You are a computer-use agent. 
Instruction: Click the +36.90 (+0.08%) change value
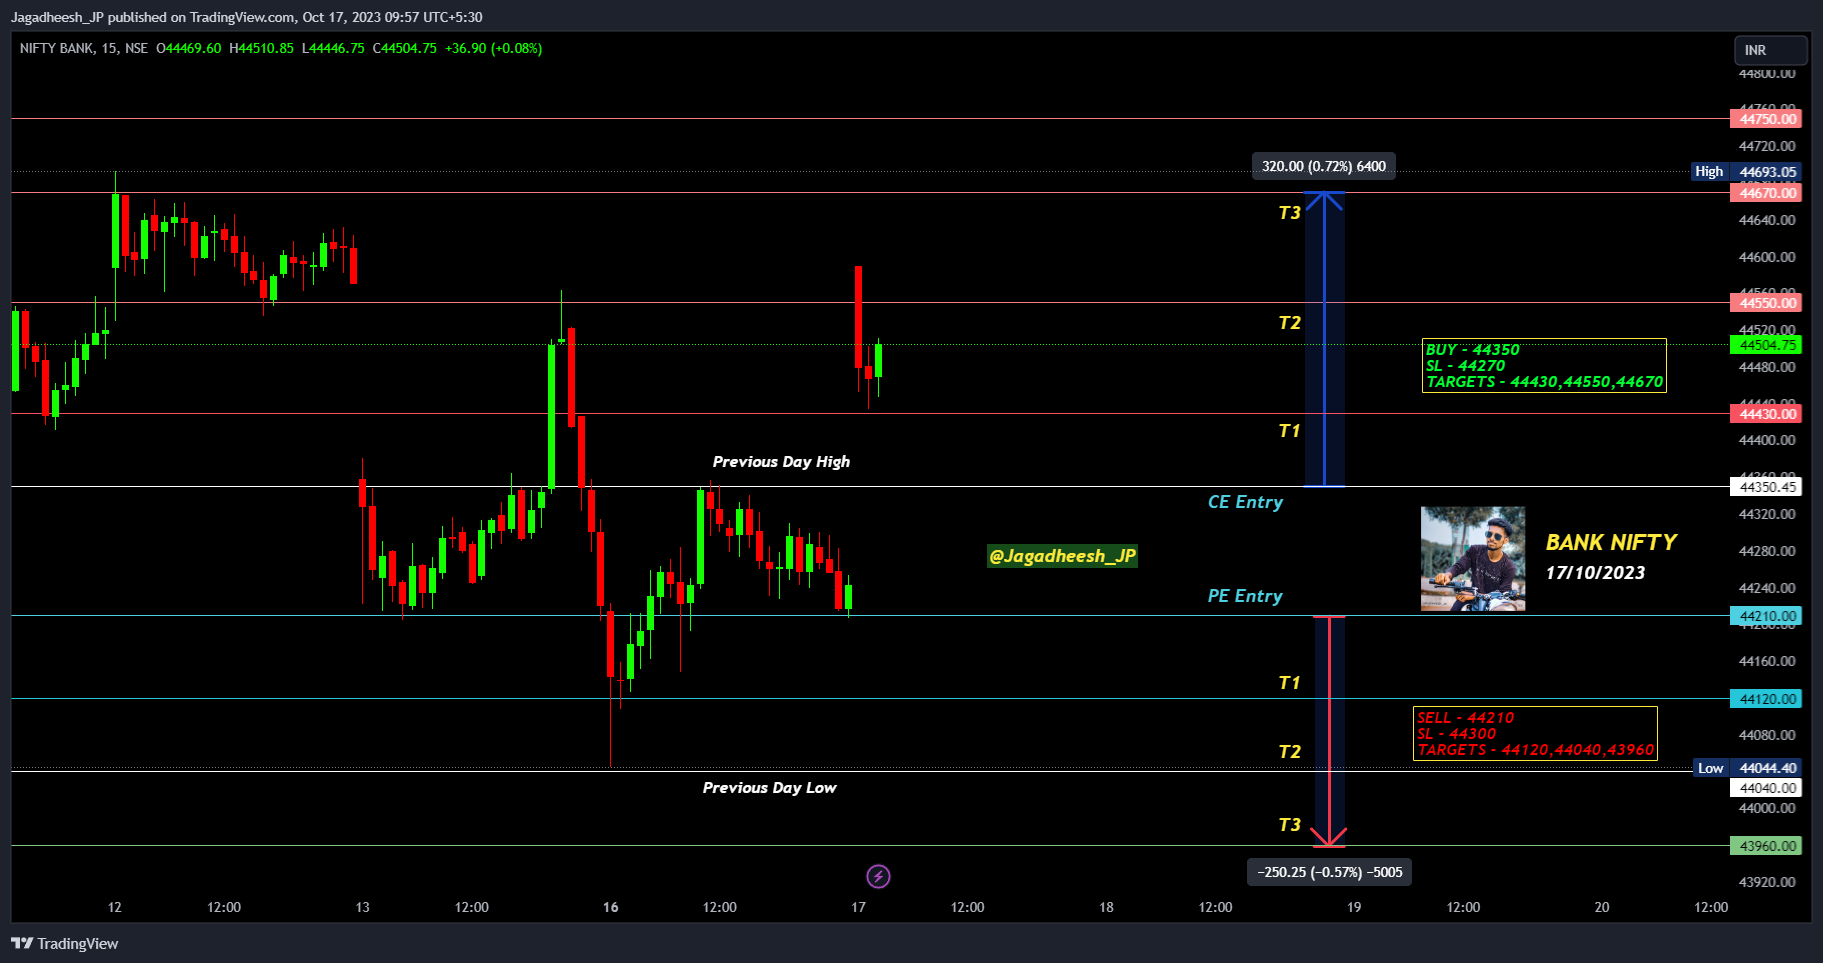(494, 48)
